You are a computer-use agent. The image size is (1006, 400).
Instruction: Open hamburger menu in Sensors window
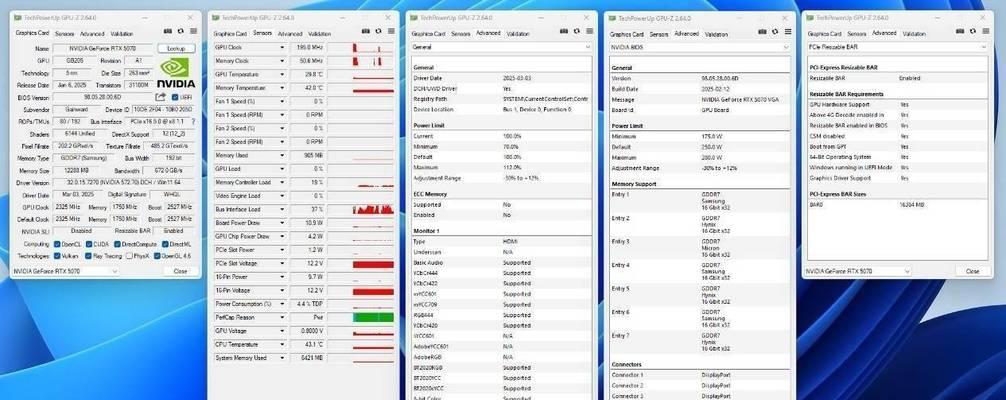[x=391, y=31]
